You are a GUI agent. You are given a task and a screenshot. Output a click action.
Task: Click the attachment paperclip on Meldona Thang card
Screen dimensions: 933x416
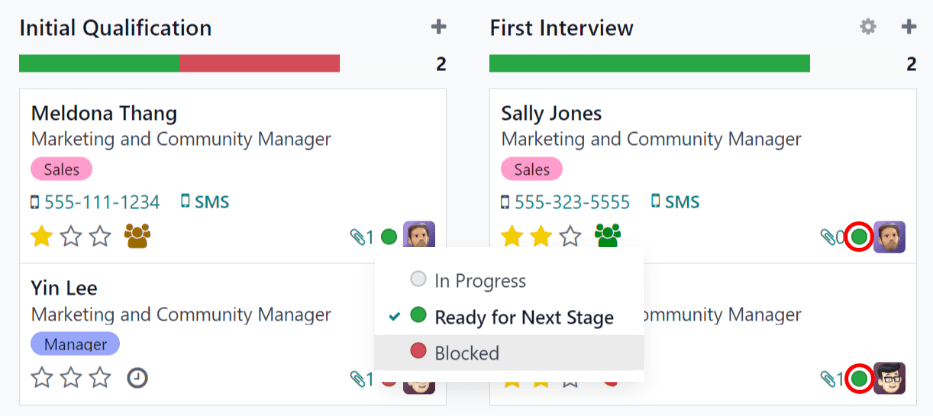coord(357,237)
